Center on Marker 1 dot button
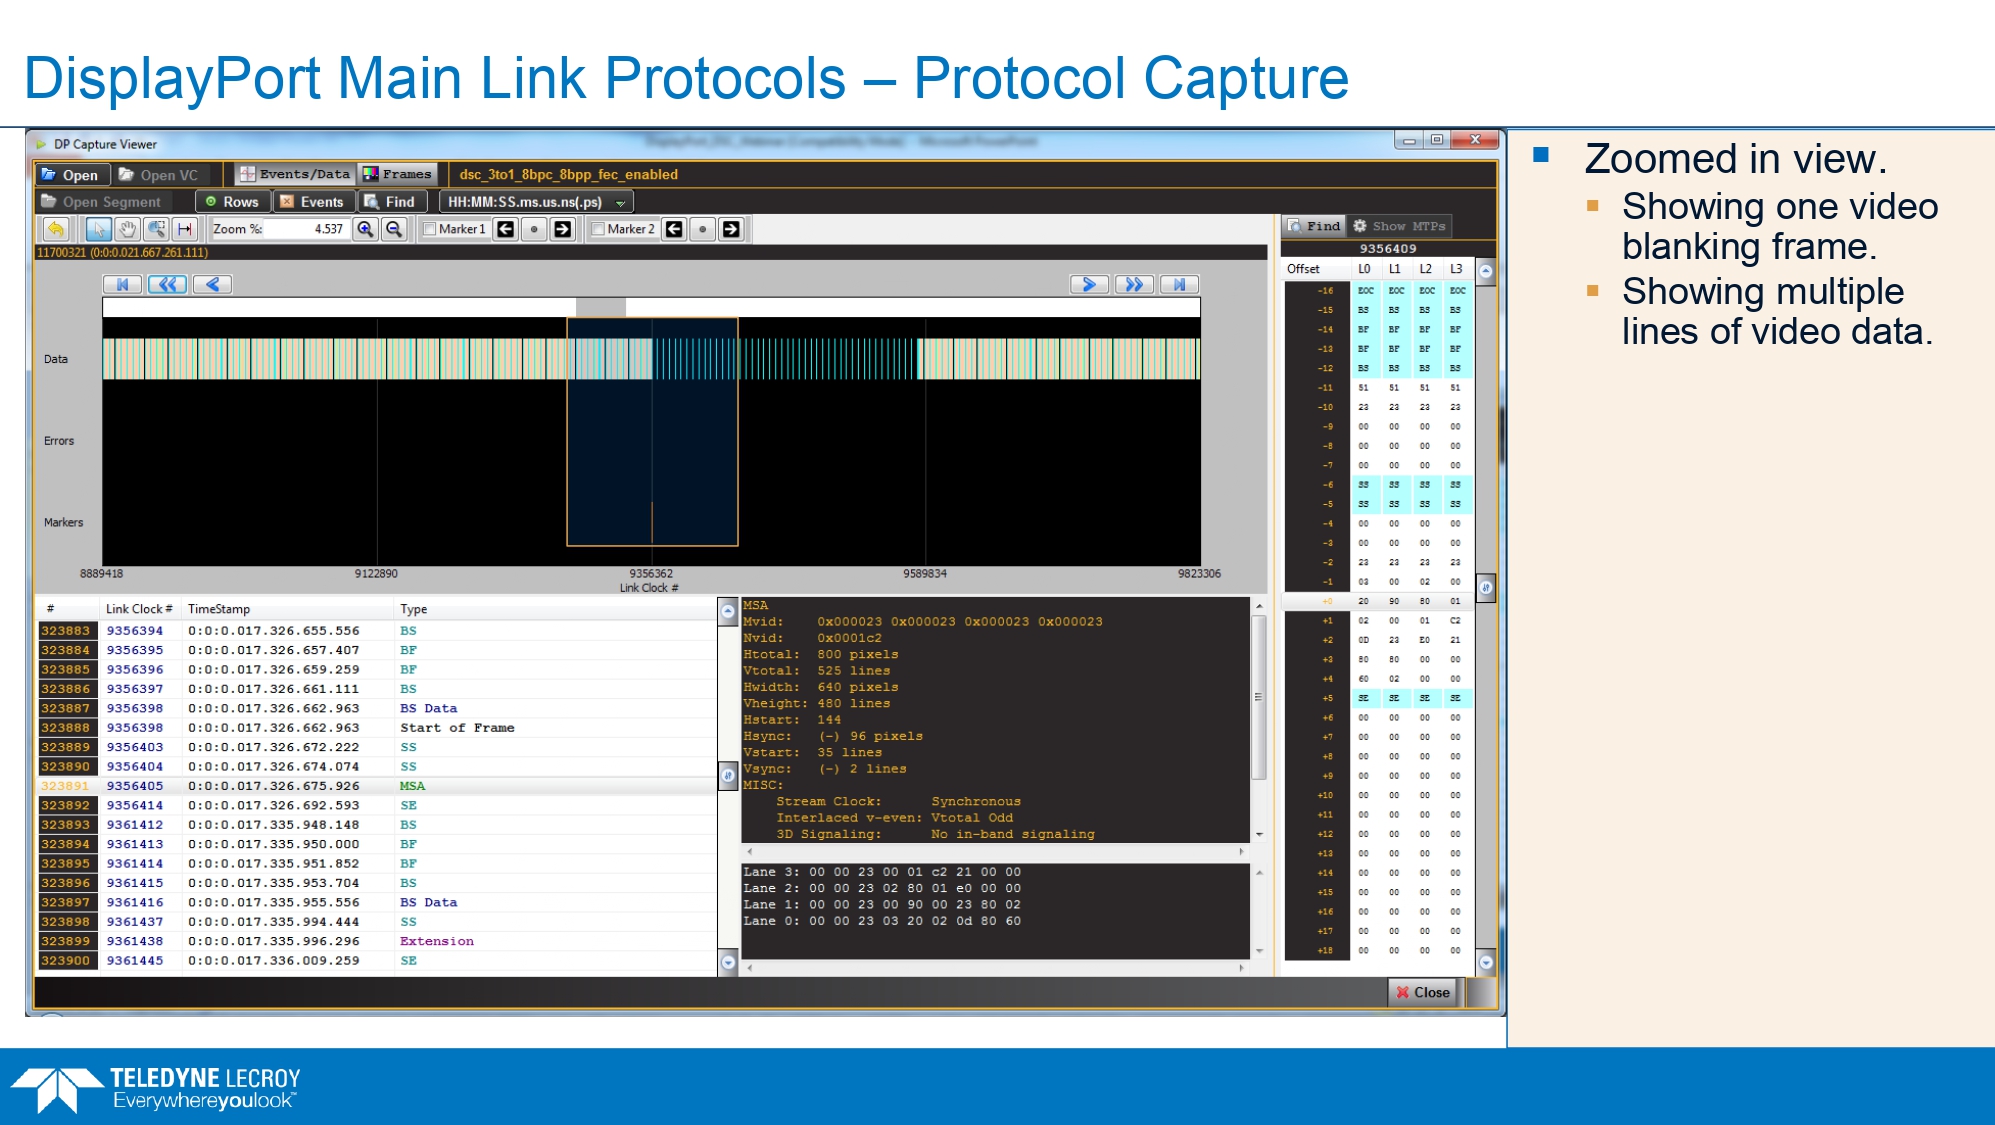 [x=534, y=229]
